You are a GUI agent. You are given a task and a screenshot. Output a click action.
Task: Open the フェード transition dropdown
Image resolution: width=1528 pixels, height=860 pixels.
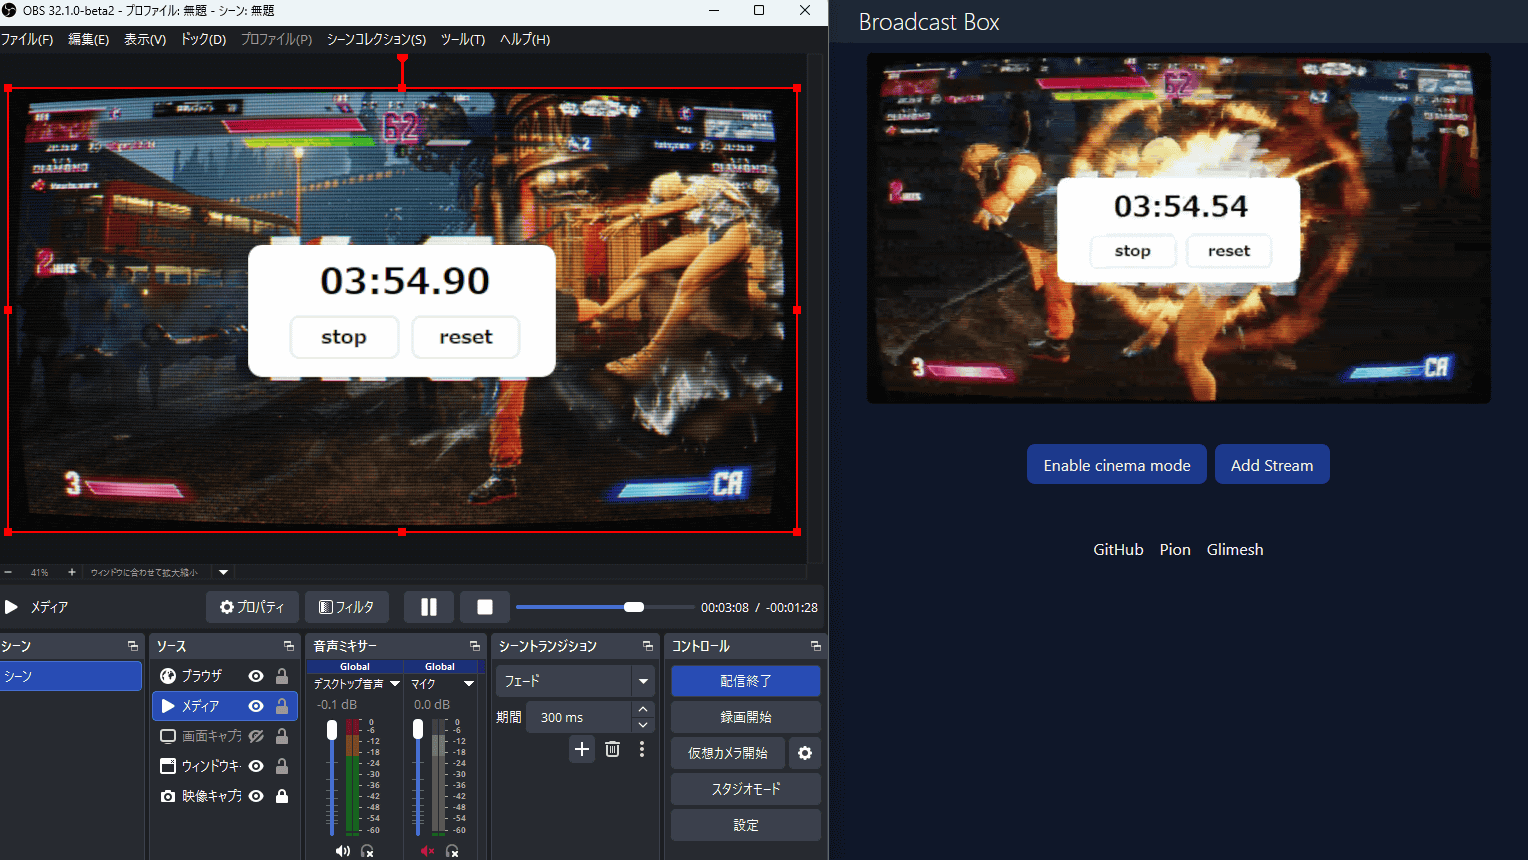pos(642,681)
